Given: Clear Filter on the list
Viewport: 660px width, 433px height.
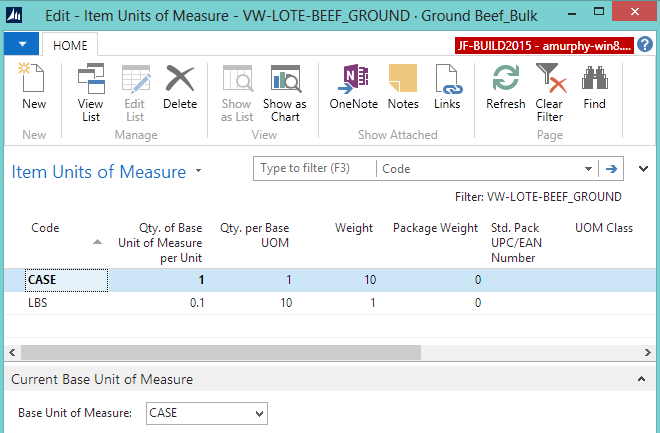Looking at the screenshot, I should coord(549,93).
